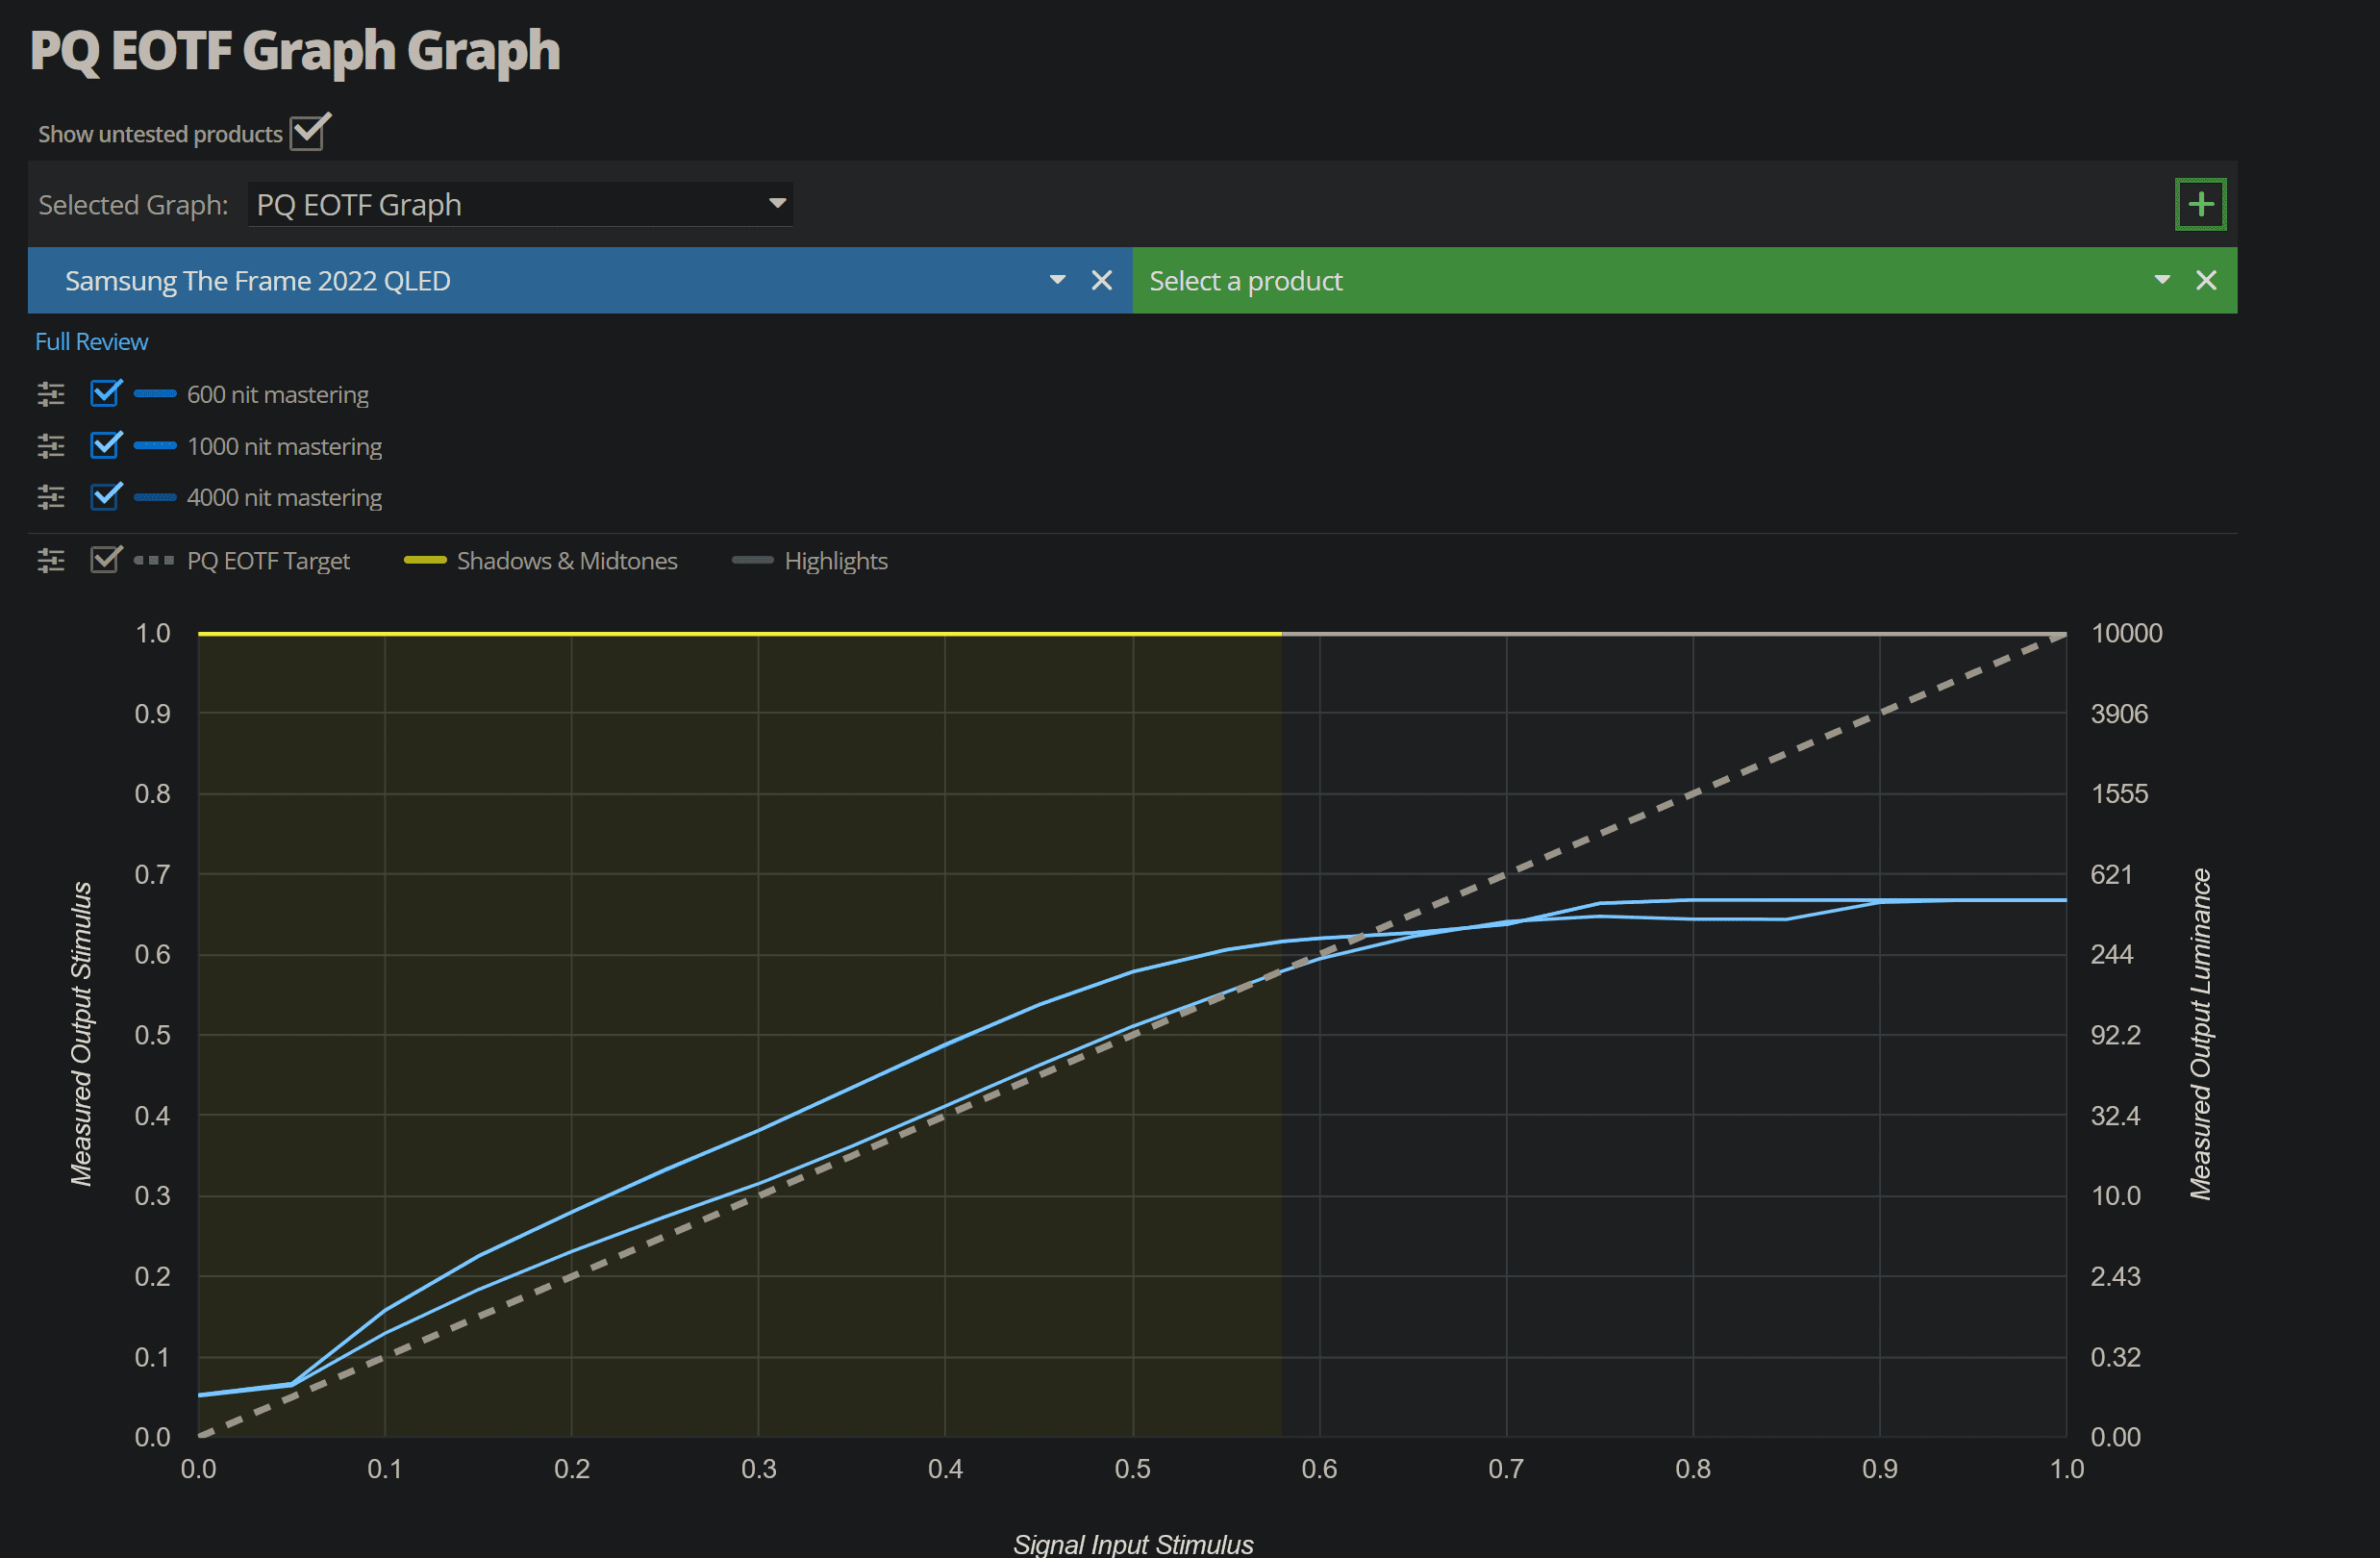The image size is (2380, 1558).
Task: Click the 1000 nit mastering blue line swatch
Action: coord(155,446)
